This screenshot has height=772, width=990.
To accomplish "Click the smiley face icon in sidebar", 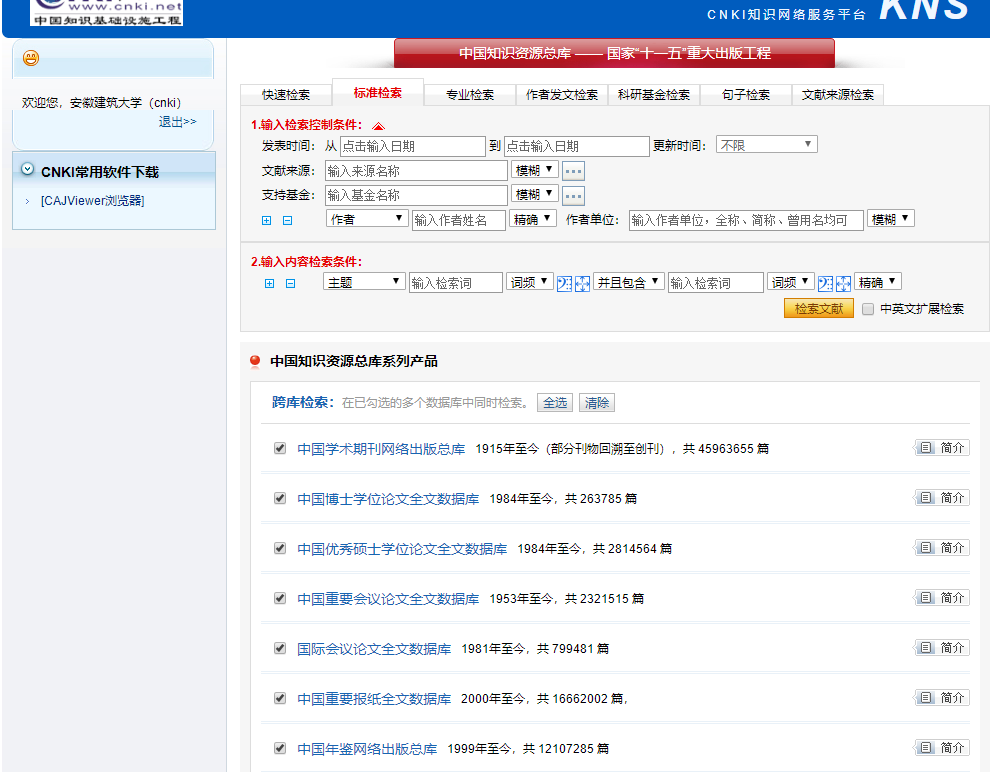I will [31, 58].
